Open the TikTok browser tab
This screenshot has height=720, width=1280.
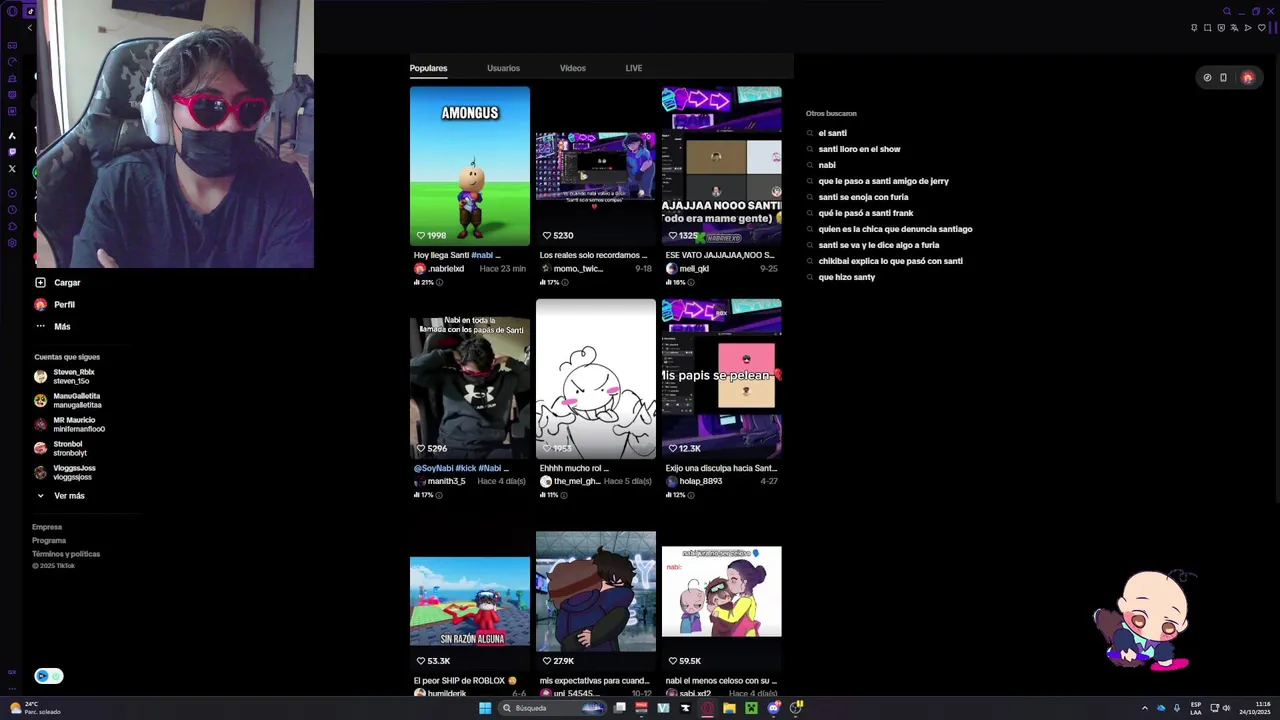pos(30,12)
